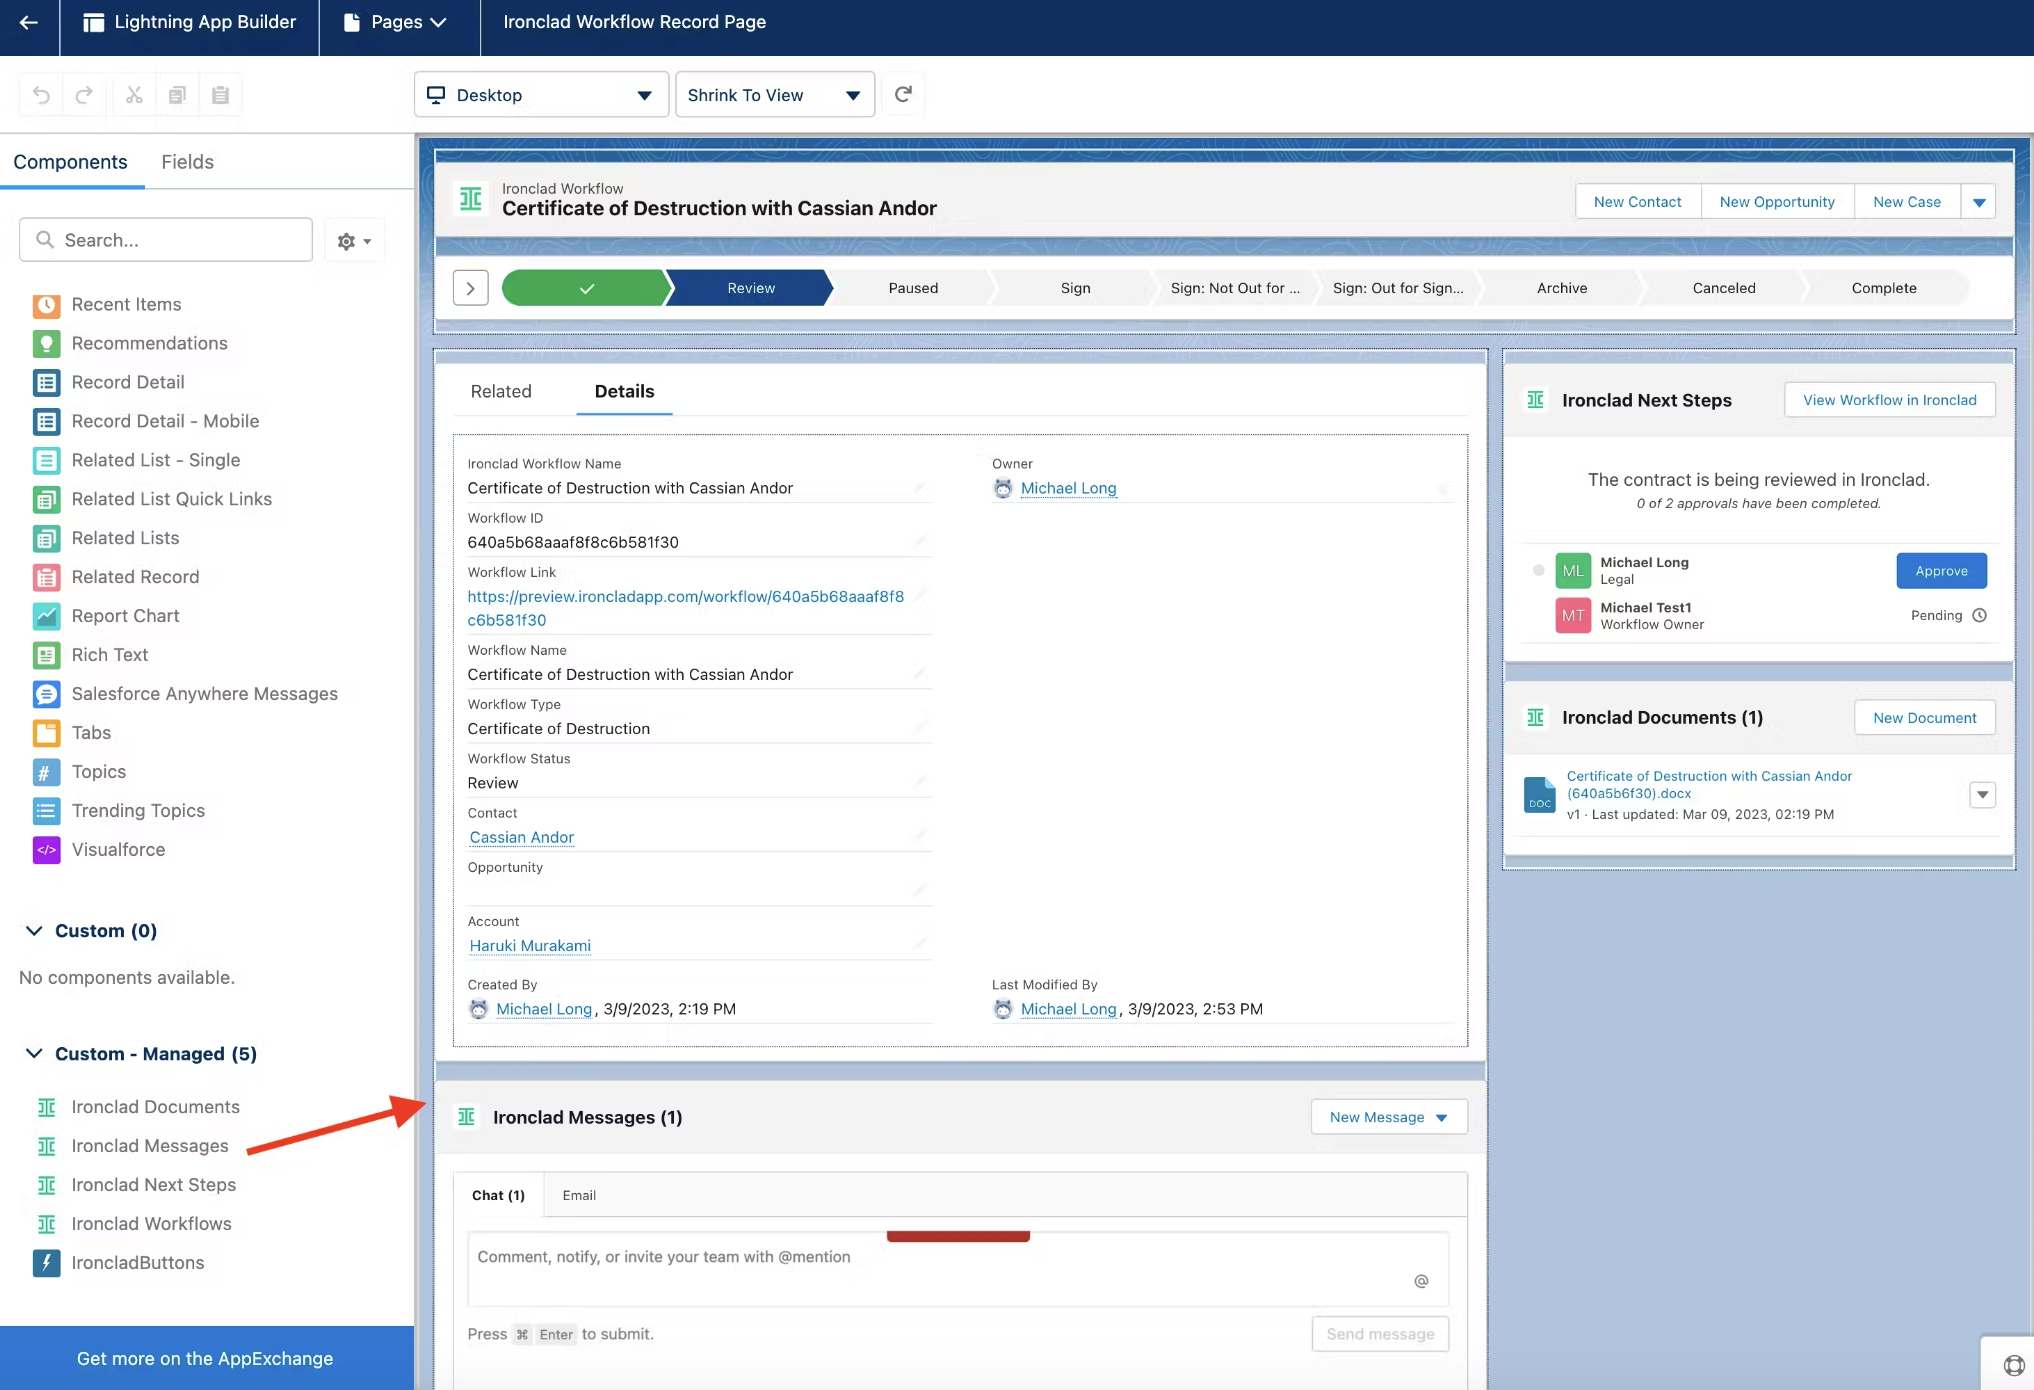2034x1390 pixels.
Task: Open the Haruki Murakami account link
Action: pyautogui.click(x=530, y=946)
